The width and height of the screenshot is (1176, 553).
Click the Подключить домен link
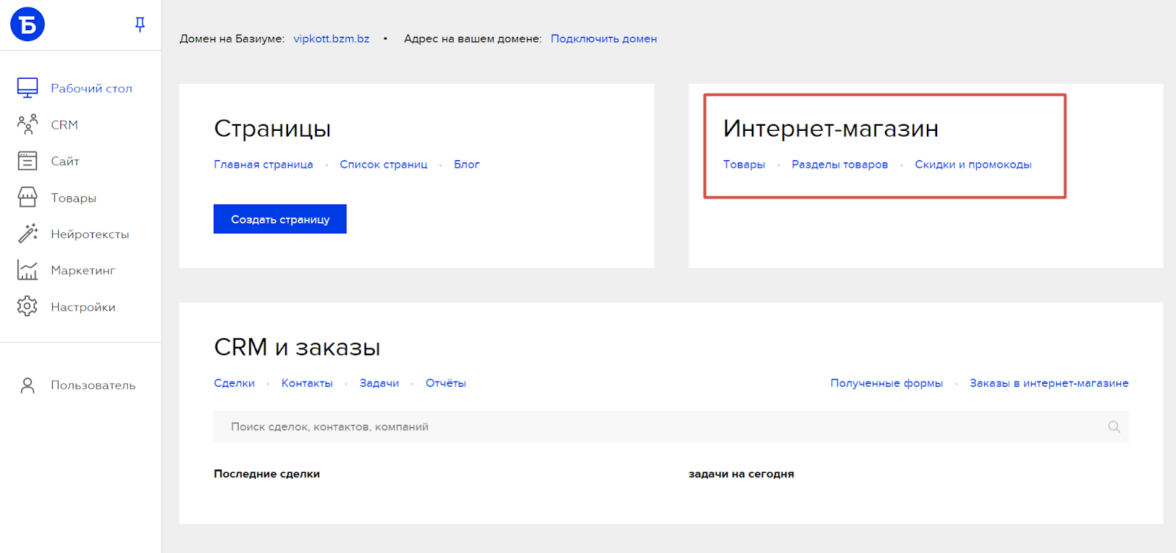(x=603, y=39)
